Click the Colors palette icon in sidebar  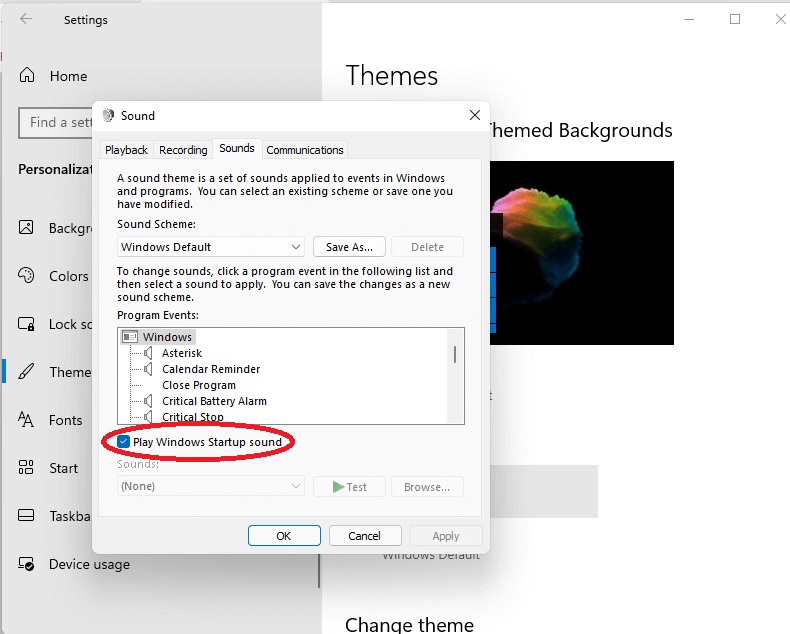[26, 275]
